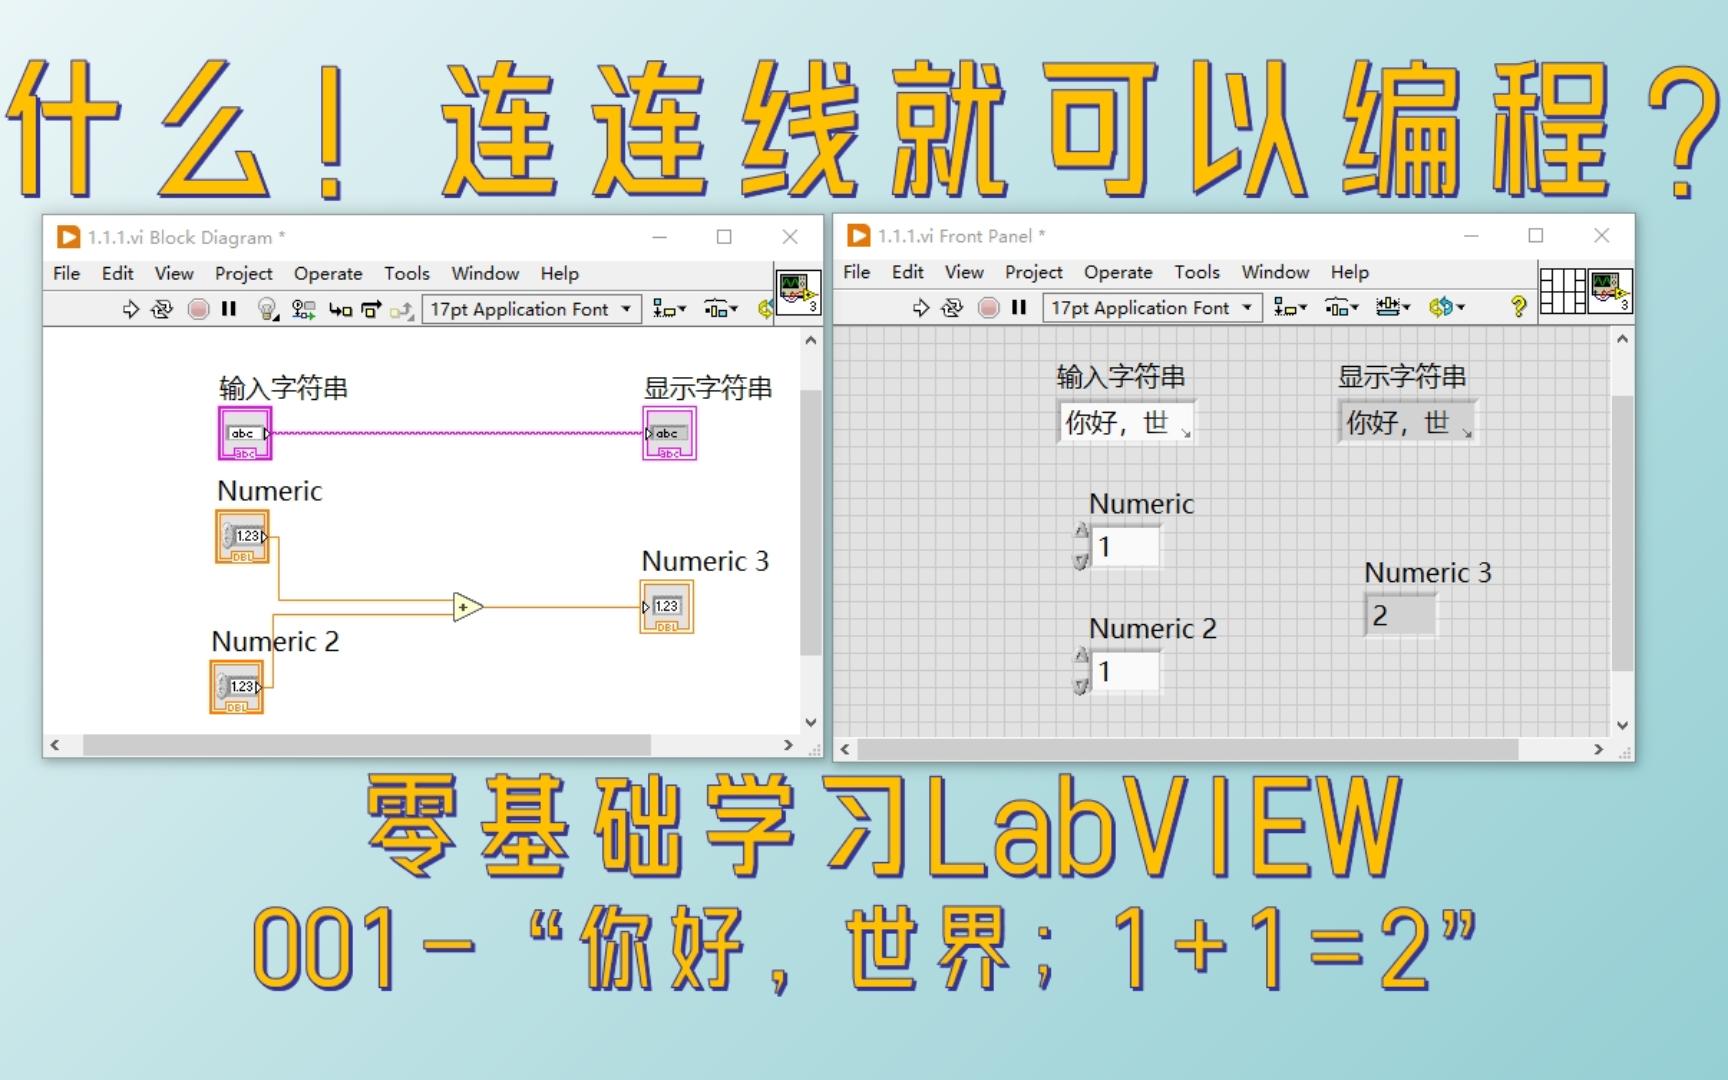Image resolution: width=1728 pixels, height=1080 pixels.
Task: Run the VI from Front Panel toolbar
Action: coord(921,308)
